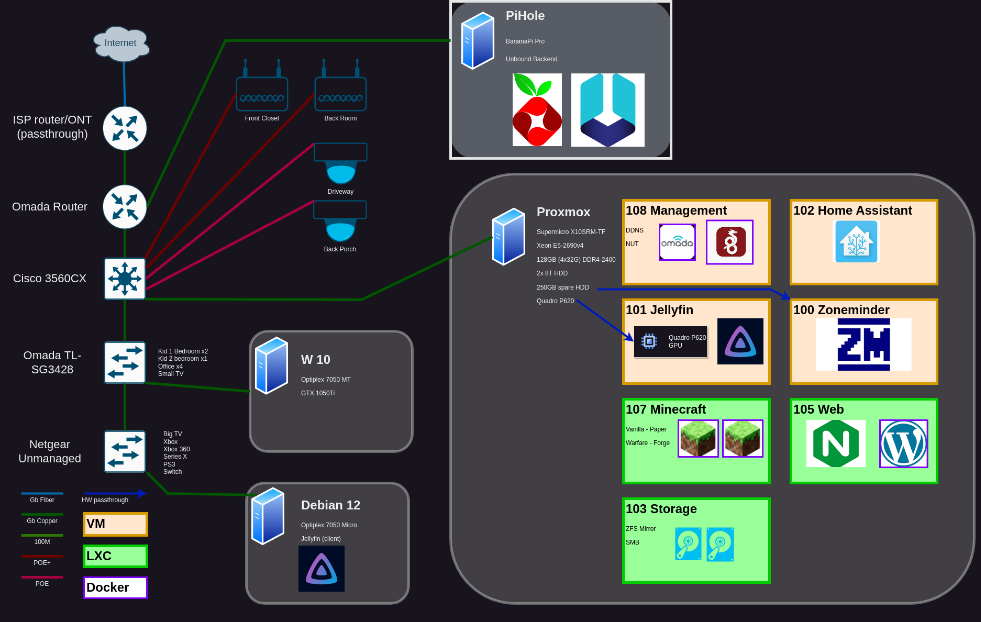Click the right disk icon in 103 Storage
The image size is (981, 622).
720,544
